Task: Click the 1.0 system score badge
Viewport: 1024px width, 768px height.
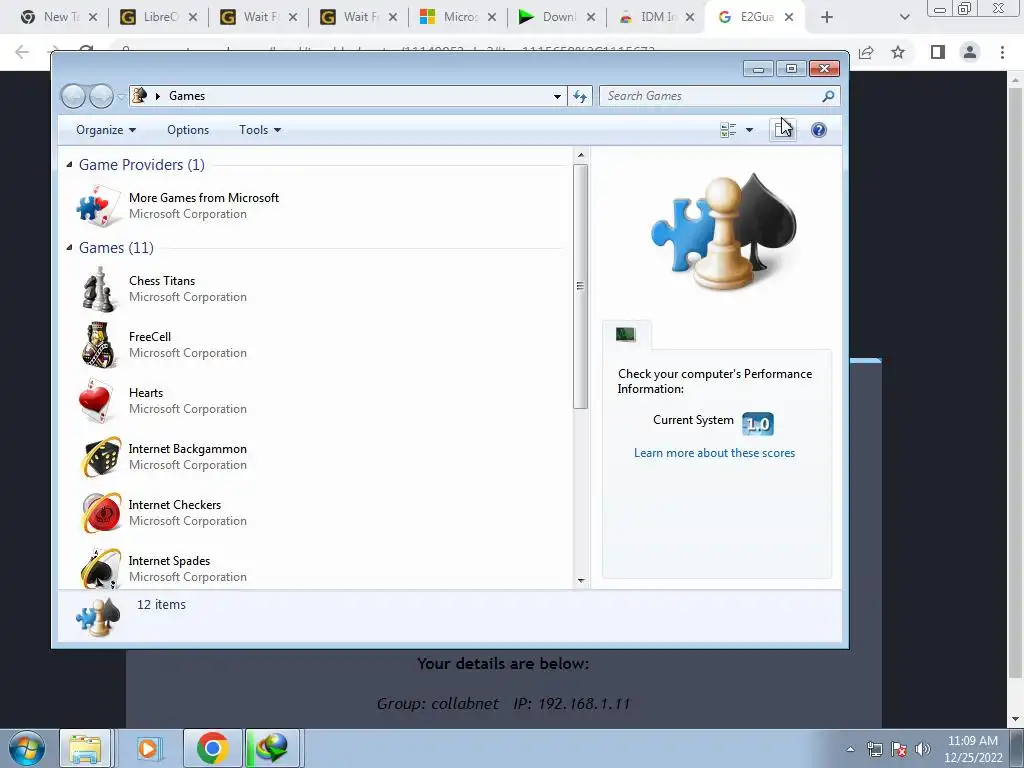Action: (758, 424)
